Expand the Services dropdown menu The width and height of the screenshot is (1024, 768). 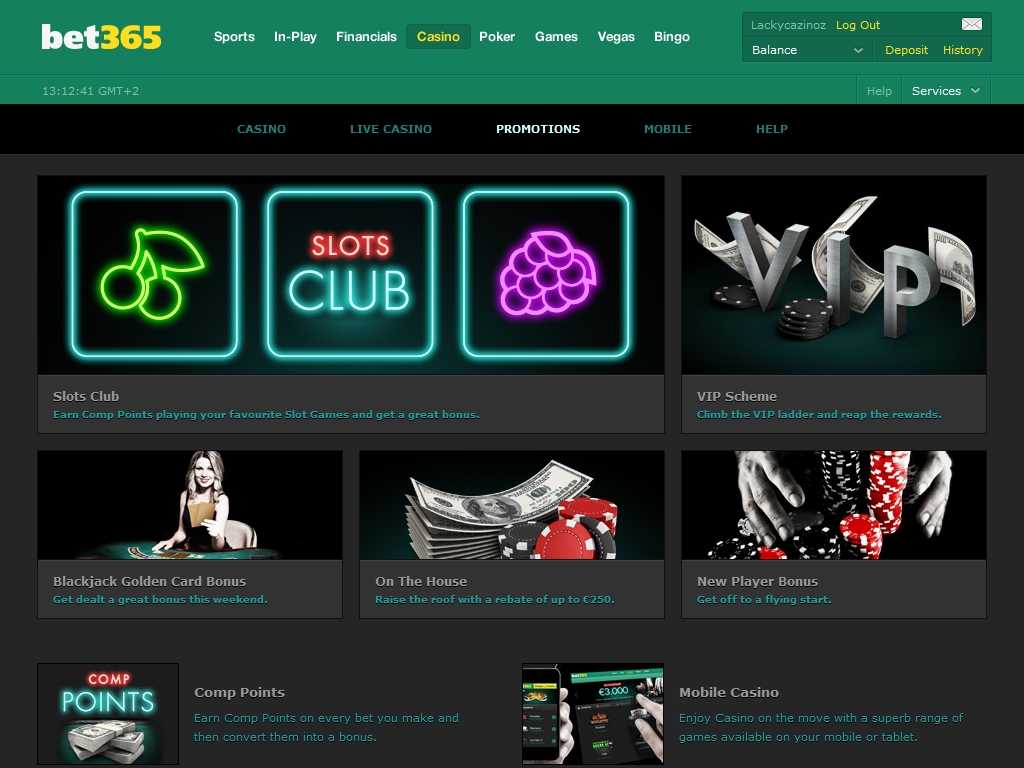(946, 91)
